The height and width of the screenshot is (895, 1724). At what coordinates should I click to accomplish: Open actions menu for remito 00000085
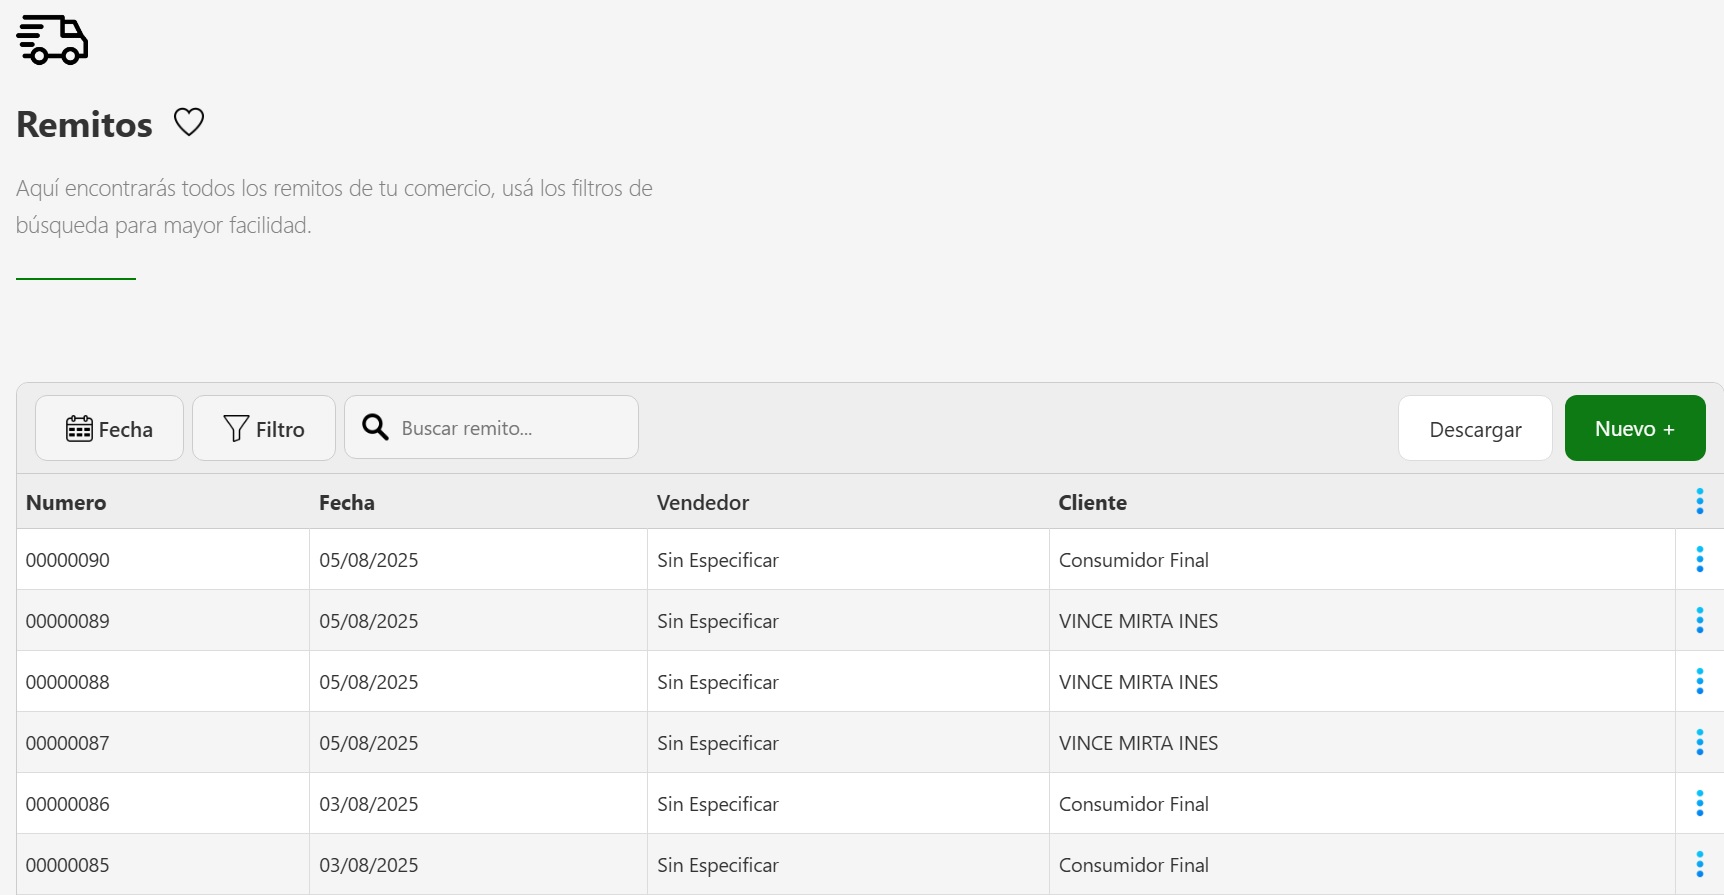pos(1699,865)
